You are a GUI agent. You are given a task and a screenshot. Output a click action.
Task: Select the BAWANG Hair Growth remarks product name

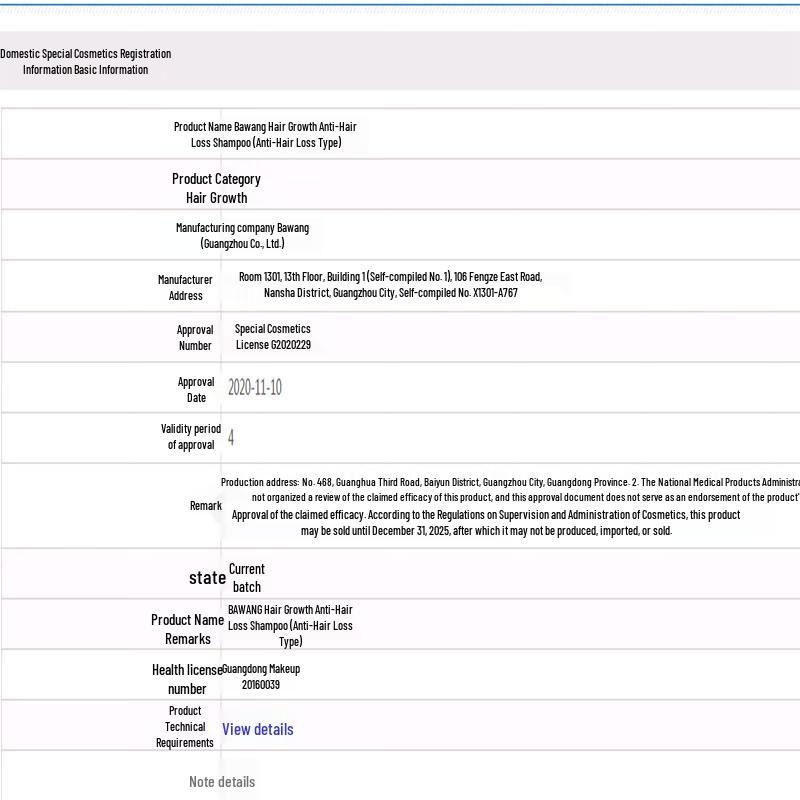click(x=290, y=626)
